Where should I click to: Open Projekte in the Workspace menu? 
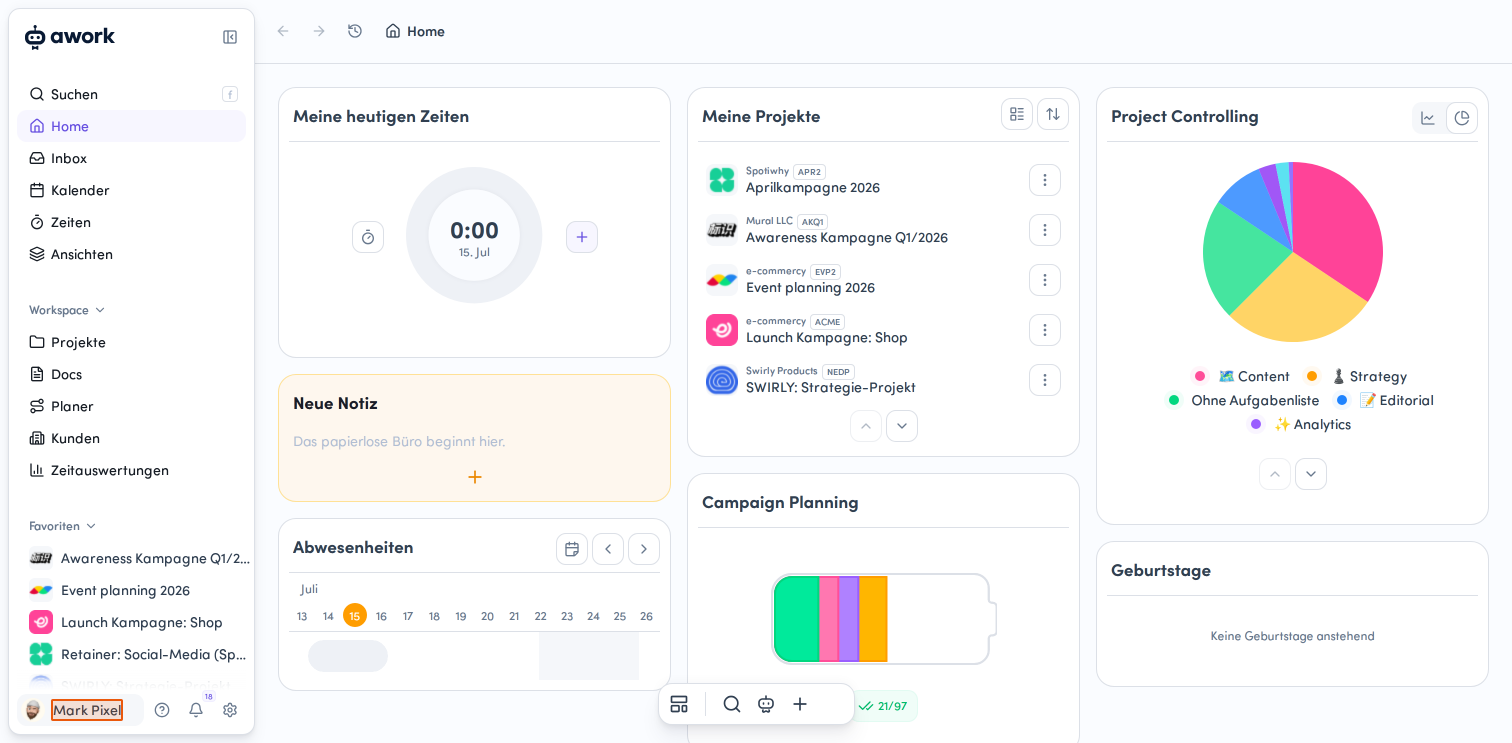click(131, 342)
